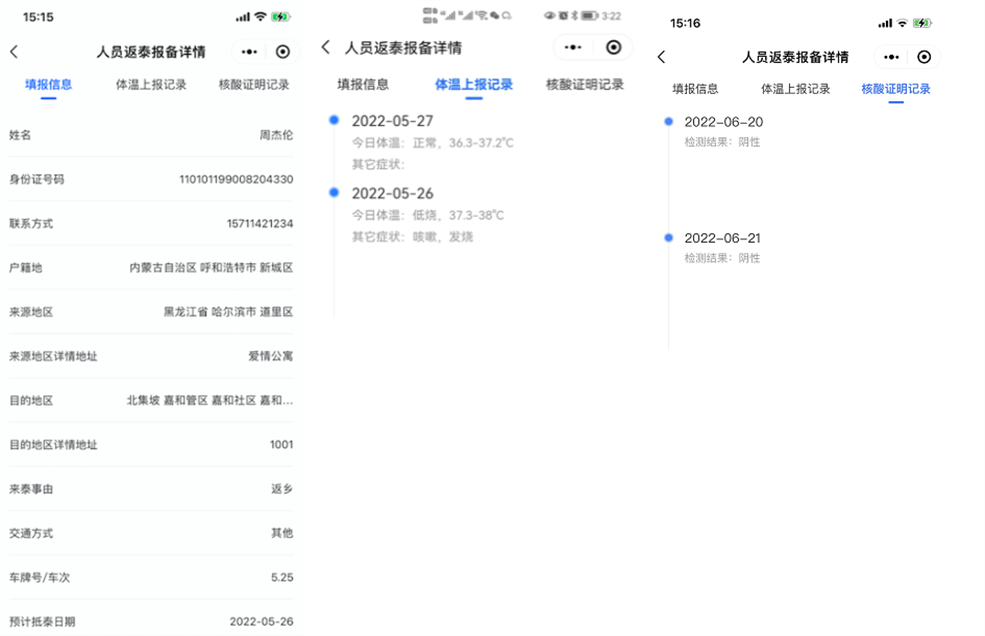Select timeline dot for 2022-05-26
The image size is (985, 636).
[x=334, y=192]
